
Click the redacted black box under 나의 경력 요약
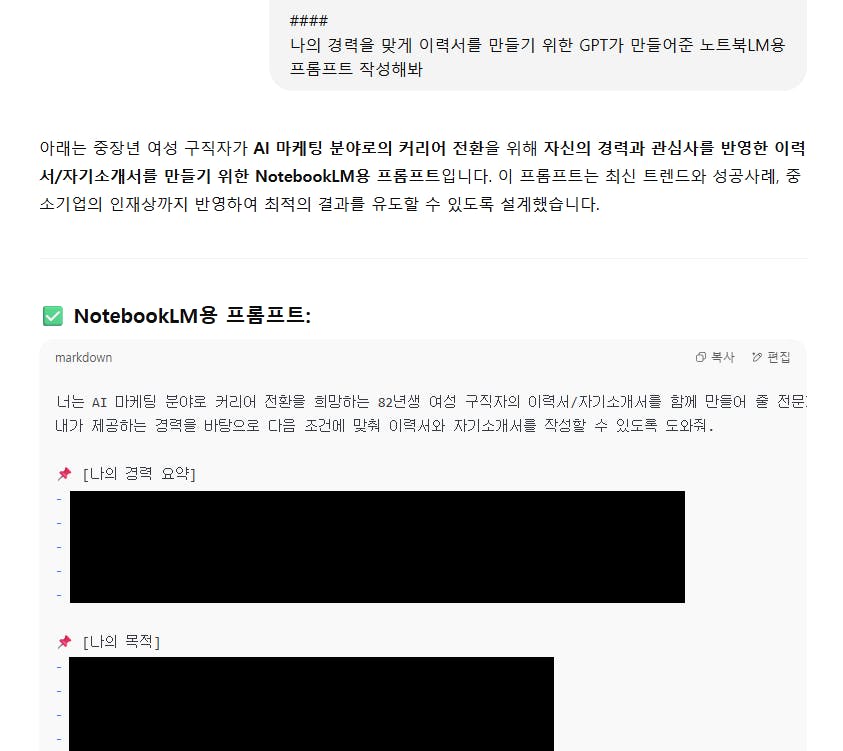pyautogui.click(x=377, y=547)
